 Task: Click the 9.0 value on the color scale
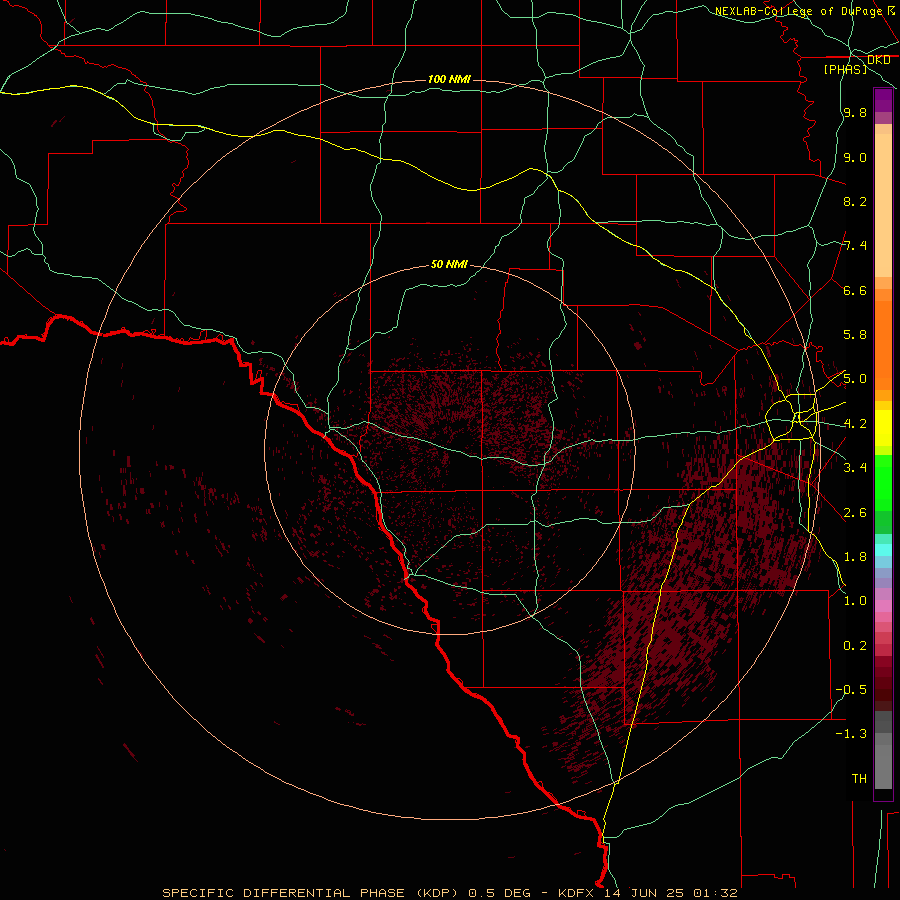click(855, 157)
